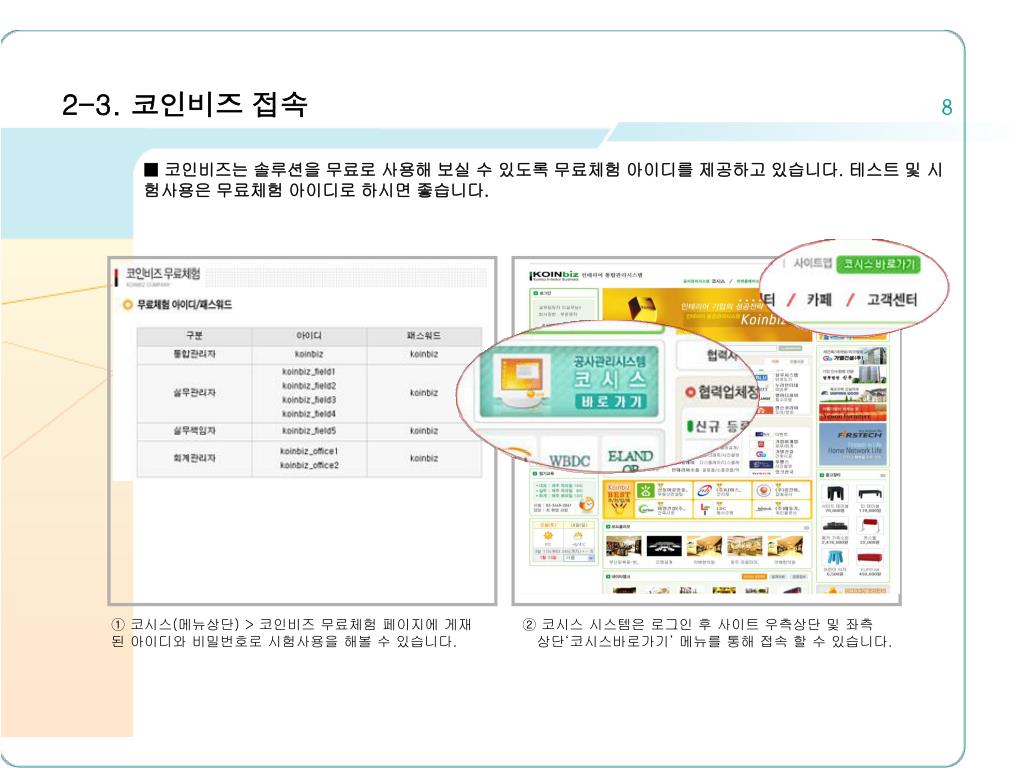Open the 카페 menu item
This screenshot has width=1024, height=768.
point(819,300)
